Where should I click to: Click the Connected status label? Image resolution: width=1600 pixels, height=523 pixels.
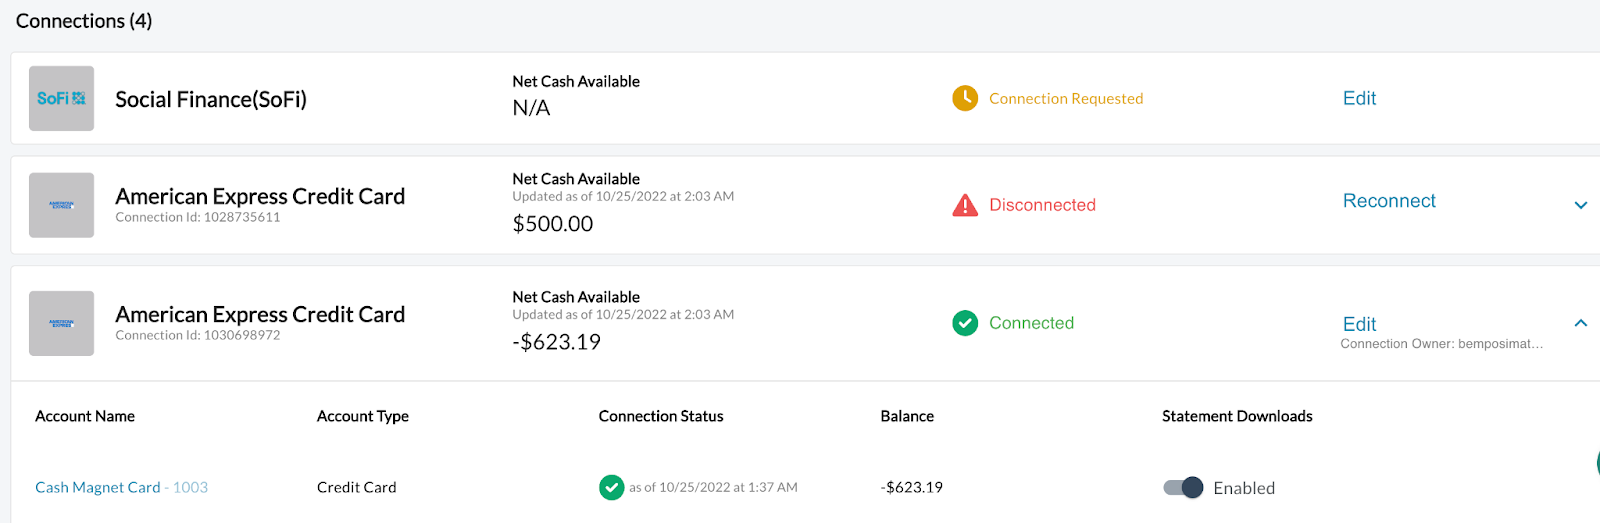[1031, 323]
